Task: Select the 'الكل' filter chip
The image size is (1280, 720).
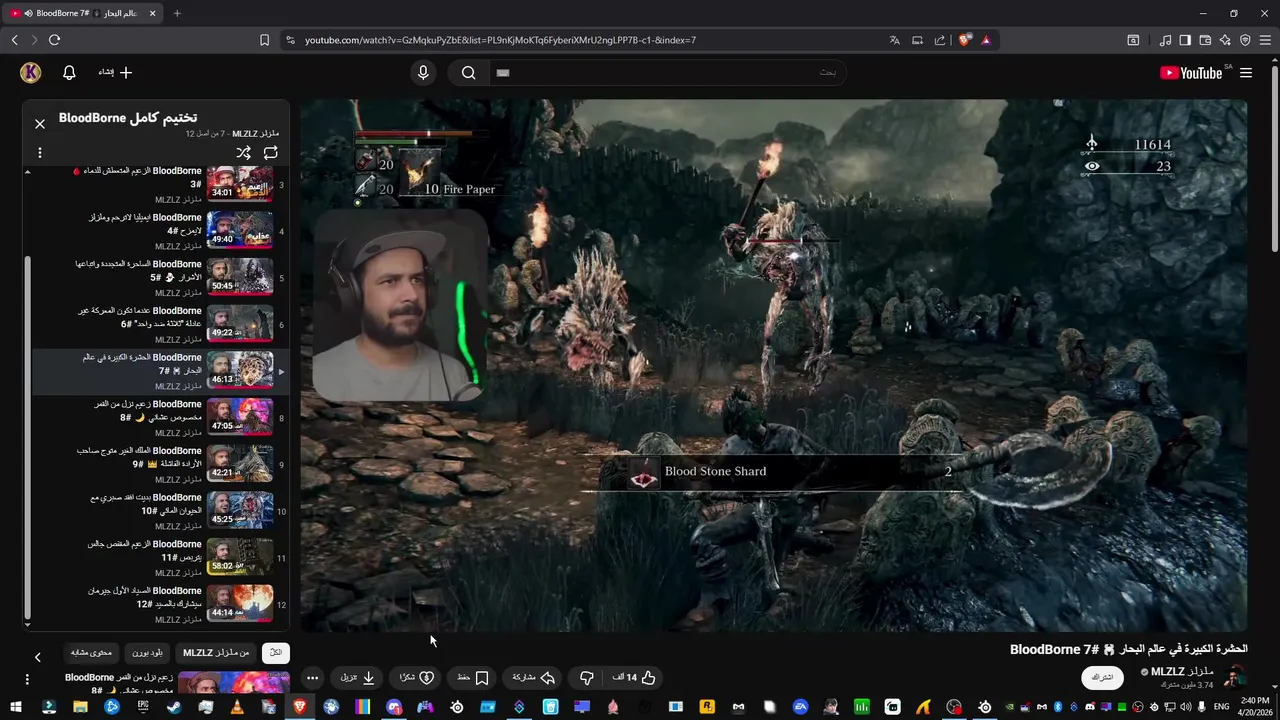Action: tap(276, 653)
